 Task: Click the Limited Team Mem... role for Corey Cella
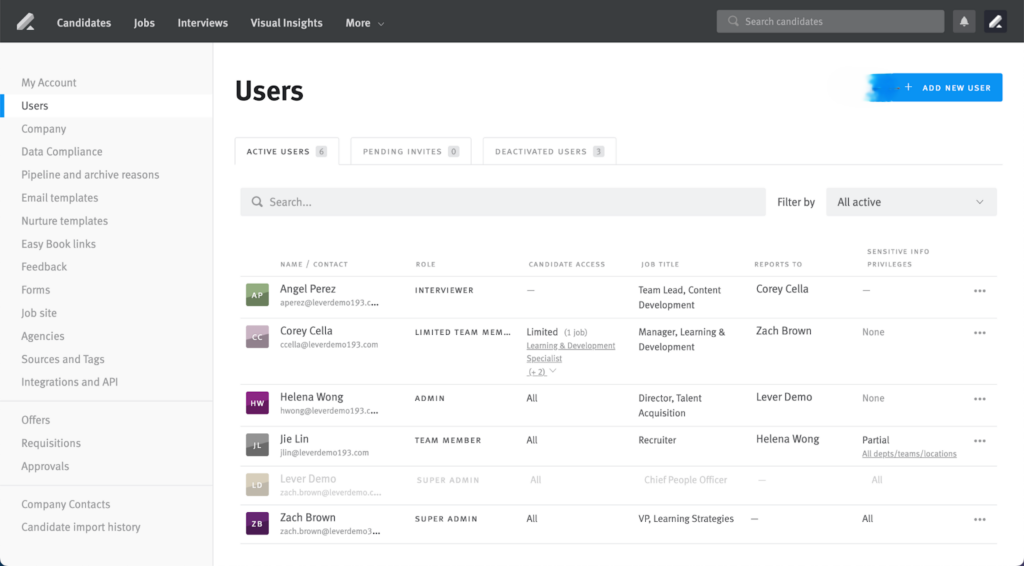(462, 332)
